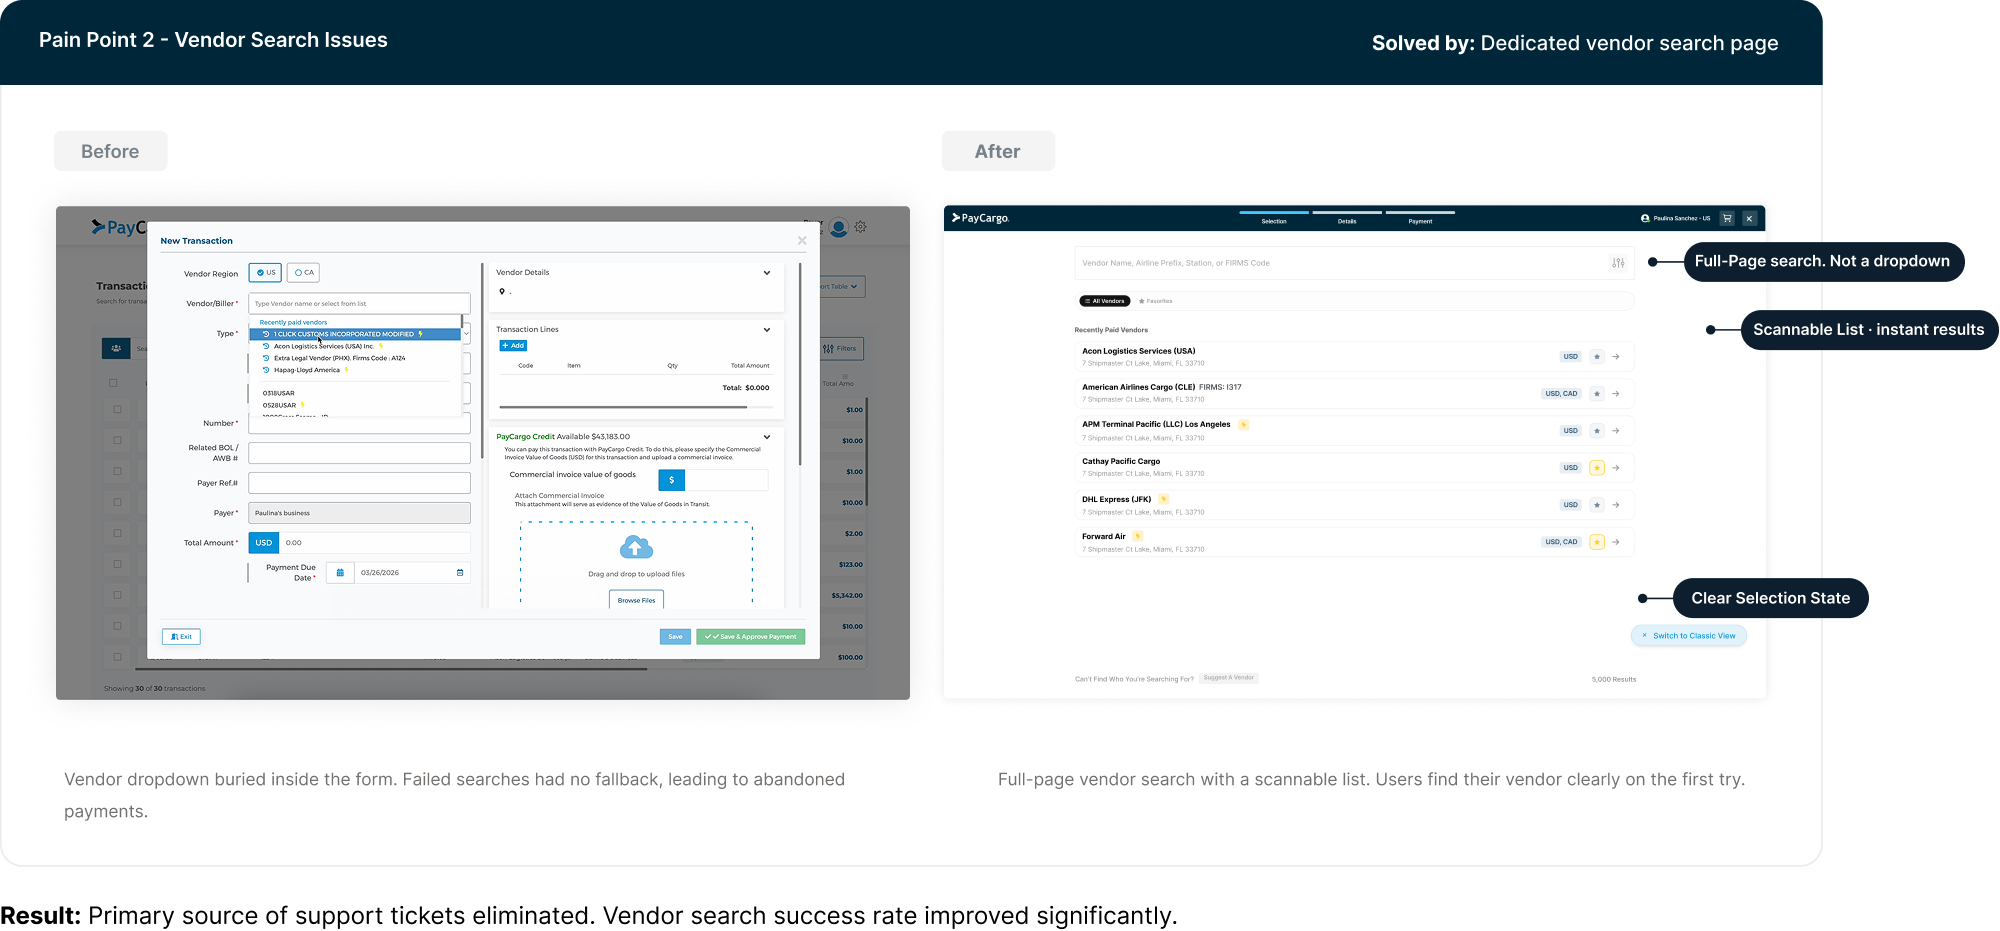This screenshot has height=931, width=2000.
Task: Pick 1 CLICK CUSTOMS INCORPORATED MODIFIED from list
Action: point(355,334)
